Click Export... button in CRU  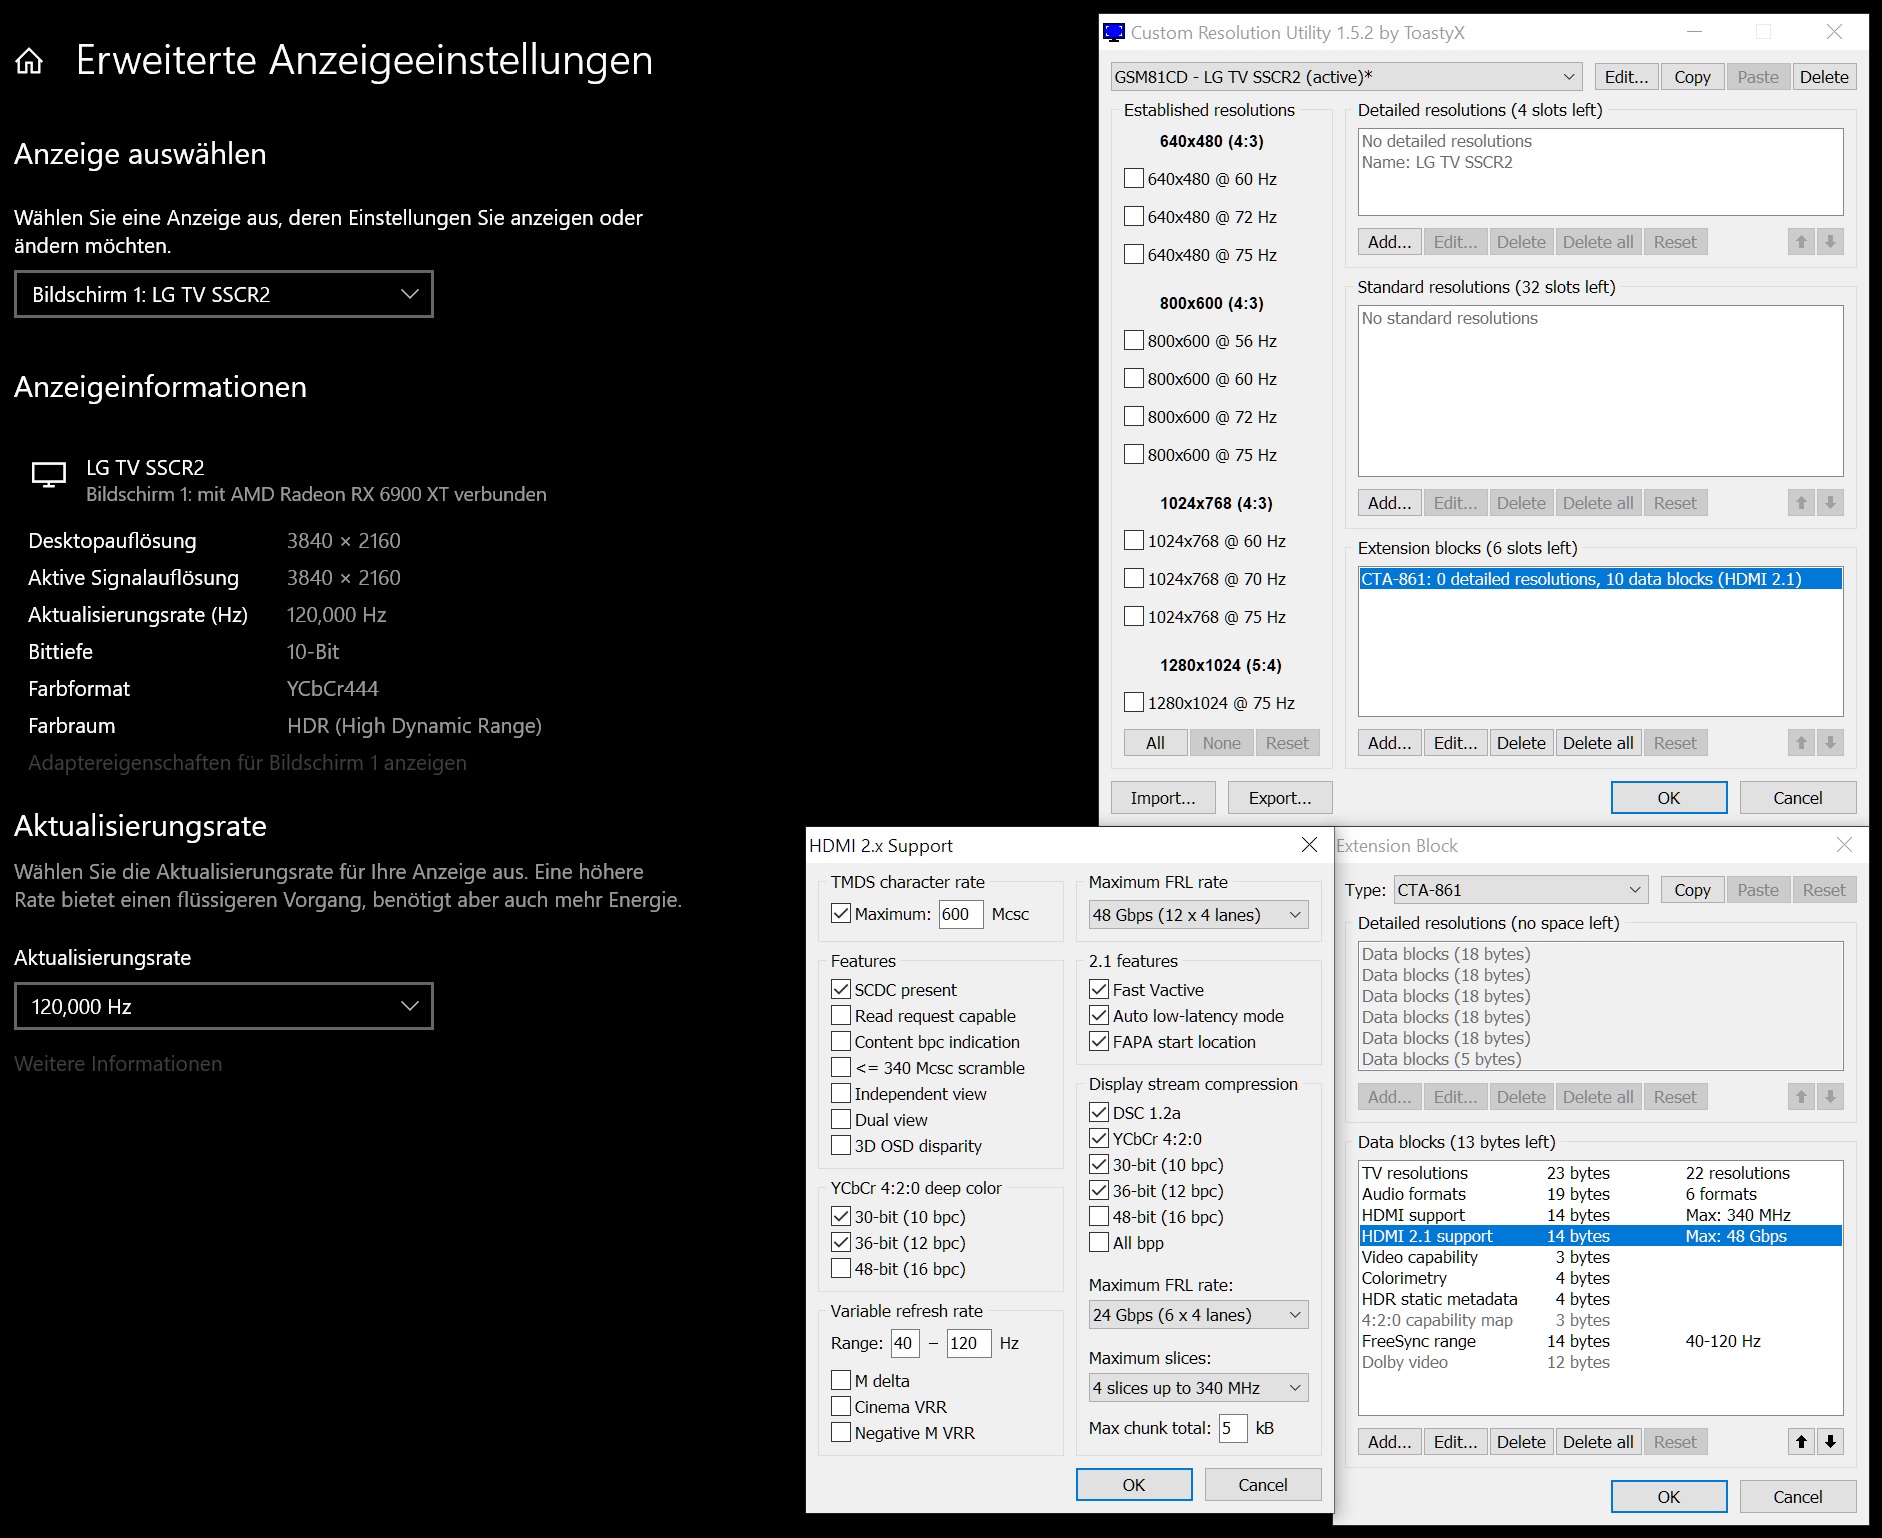pyautogui.click(x=1280, y=797)
